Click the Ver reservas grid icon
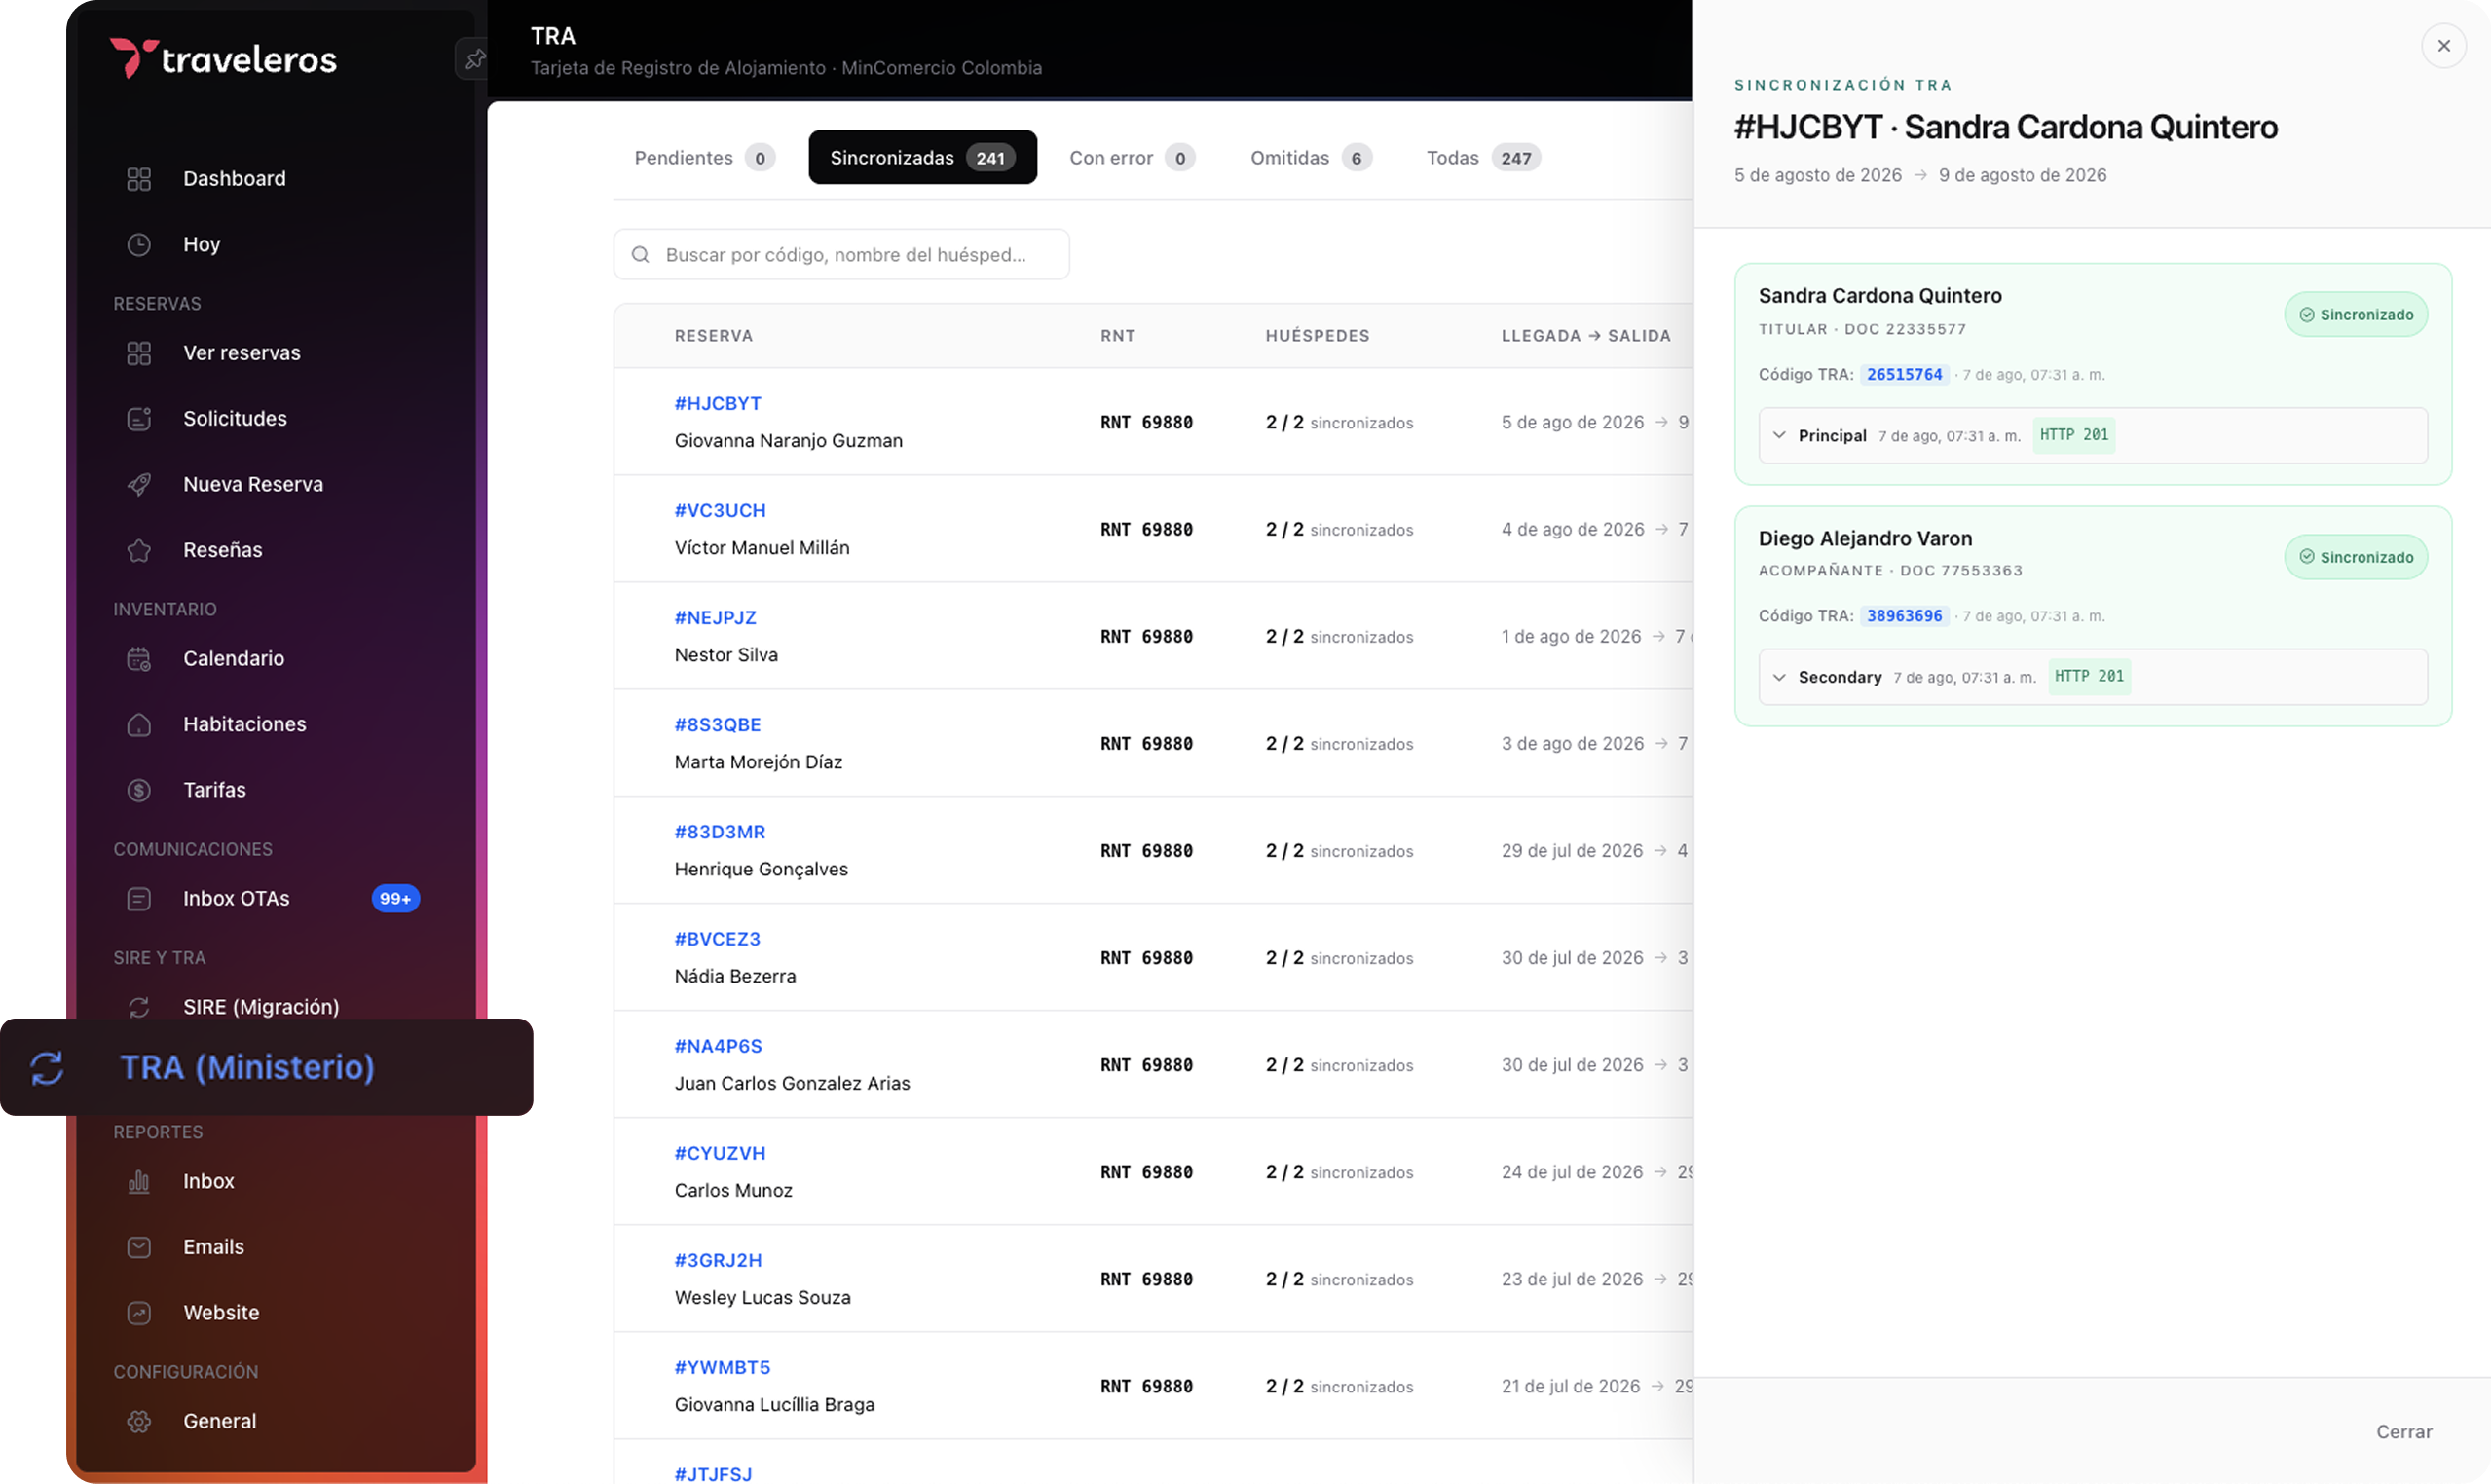This screenshot has width=2492, height=1484. click(x=139, y=353)
